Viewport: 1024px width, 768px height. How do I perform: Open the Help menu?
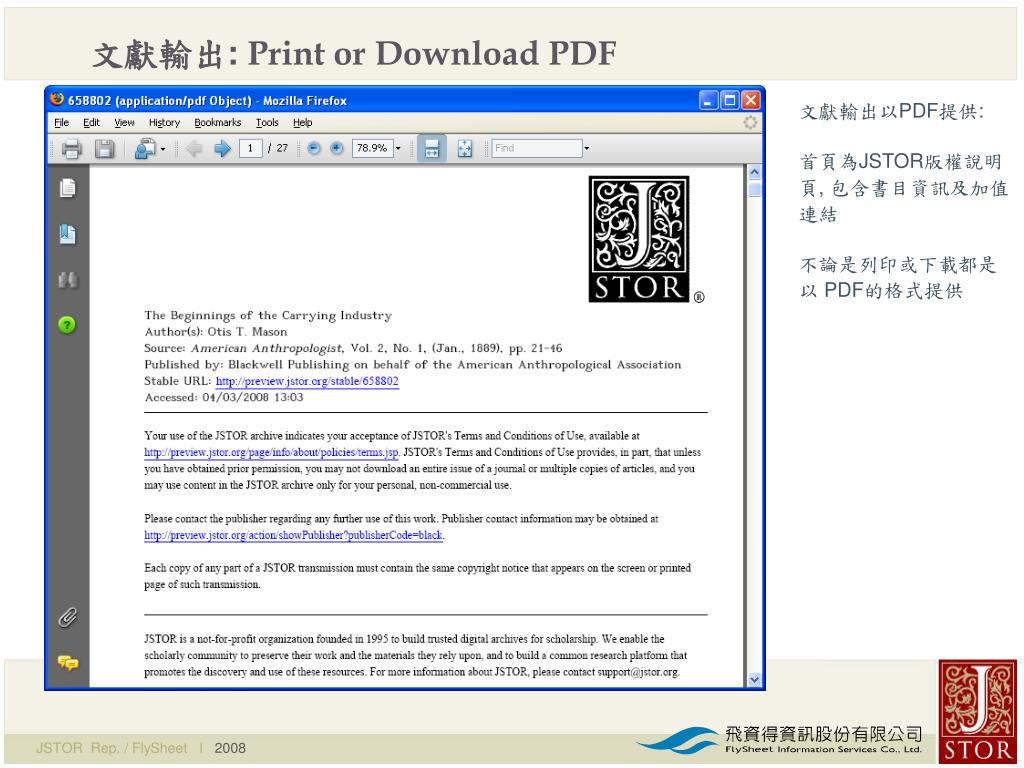coord(302,123)
